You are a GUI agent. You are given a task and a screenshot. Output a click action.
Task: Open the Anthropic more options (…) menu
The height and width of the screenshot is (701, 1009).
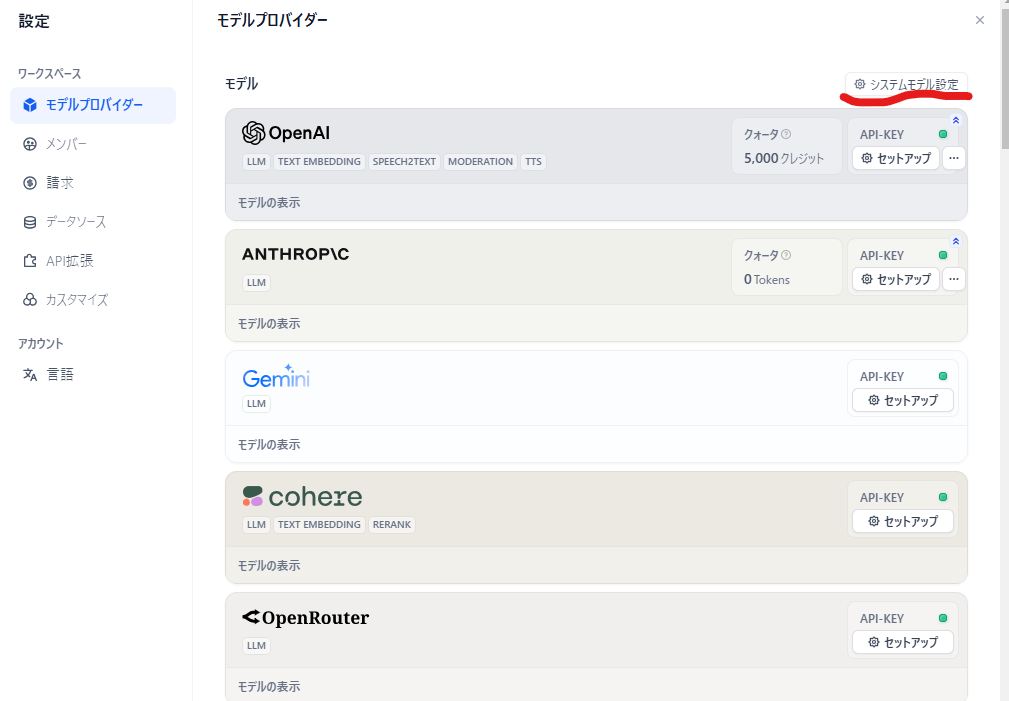(x=954, y=279)
